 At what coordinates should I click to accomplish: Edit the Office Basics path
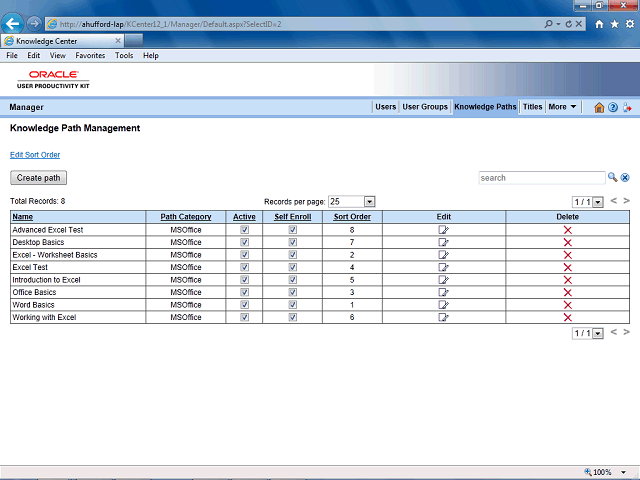[x=444, y=292]
